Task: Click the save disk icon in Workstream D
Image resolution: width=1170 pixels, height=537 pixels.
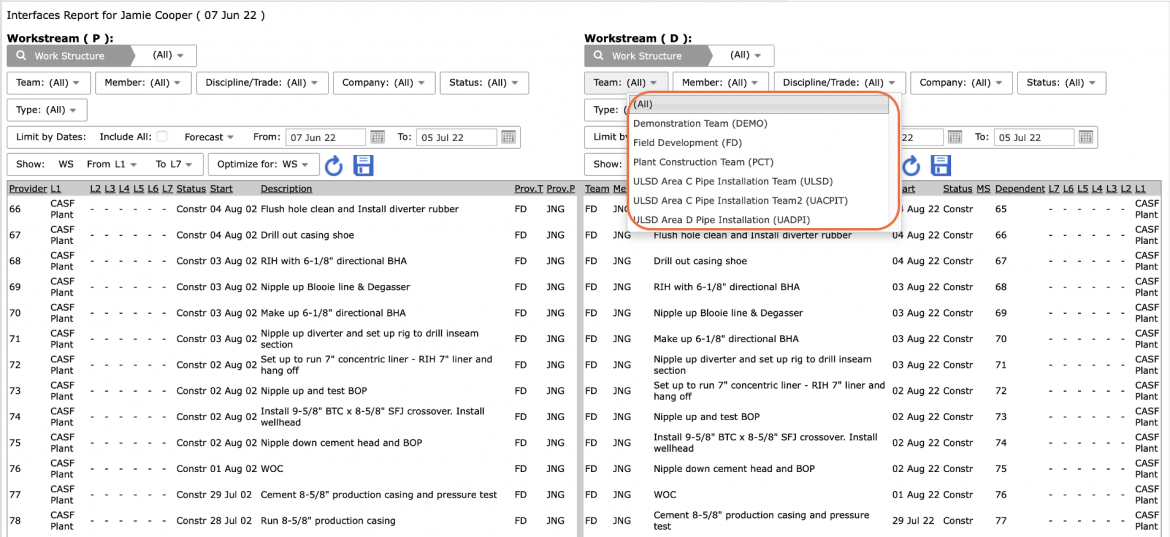Action: pyautogui.click(x=940, y=165)
